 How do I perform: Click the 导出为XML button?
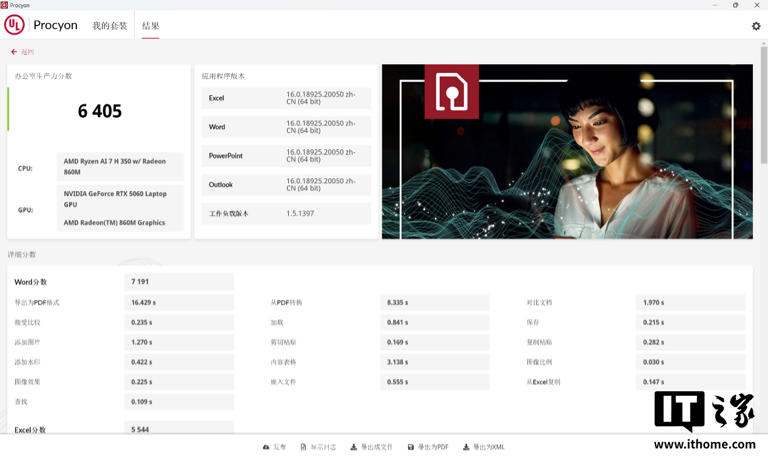(488, 447)
